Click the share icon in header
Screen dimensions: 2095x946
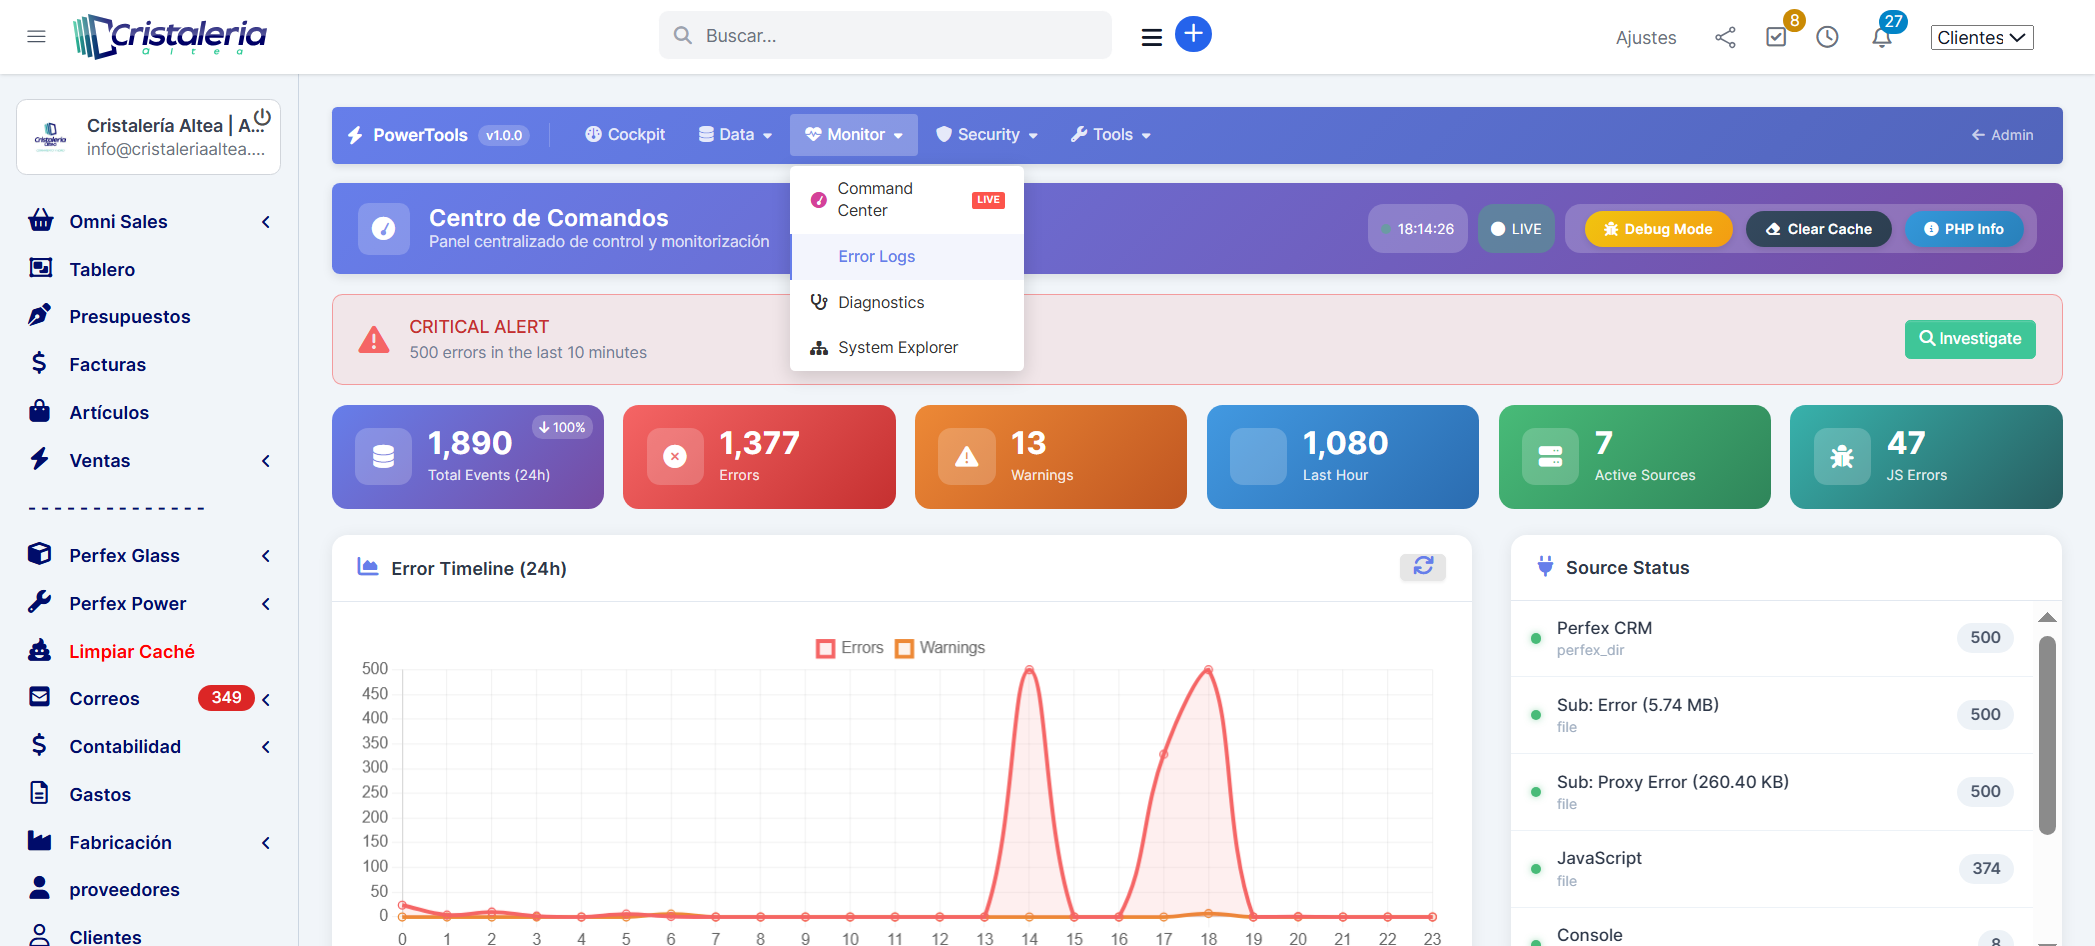point(1725,38)
